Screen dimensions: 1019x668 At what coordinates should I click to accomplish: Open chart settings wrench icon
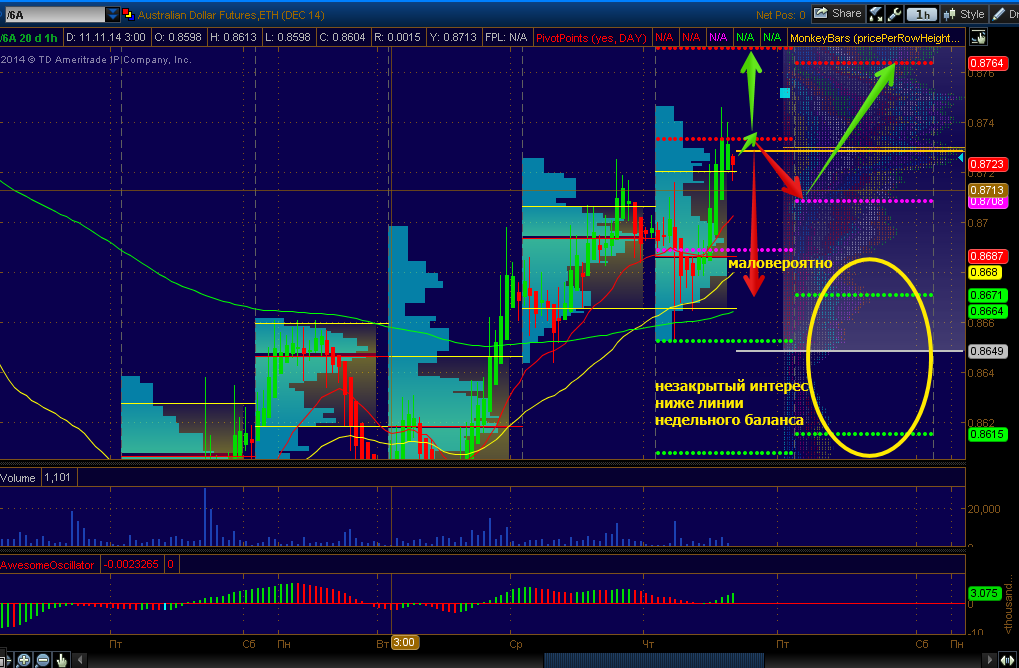pyautogui.click(x=894, y=14)
